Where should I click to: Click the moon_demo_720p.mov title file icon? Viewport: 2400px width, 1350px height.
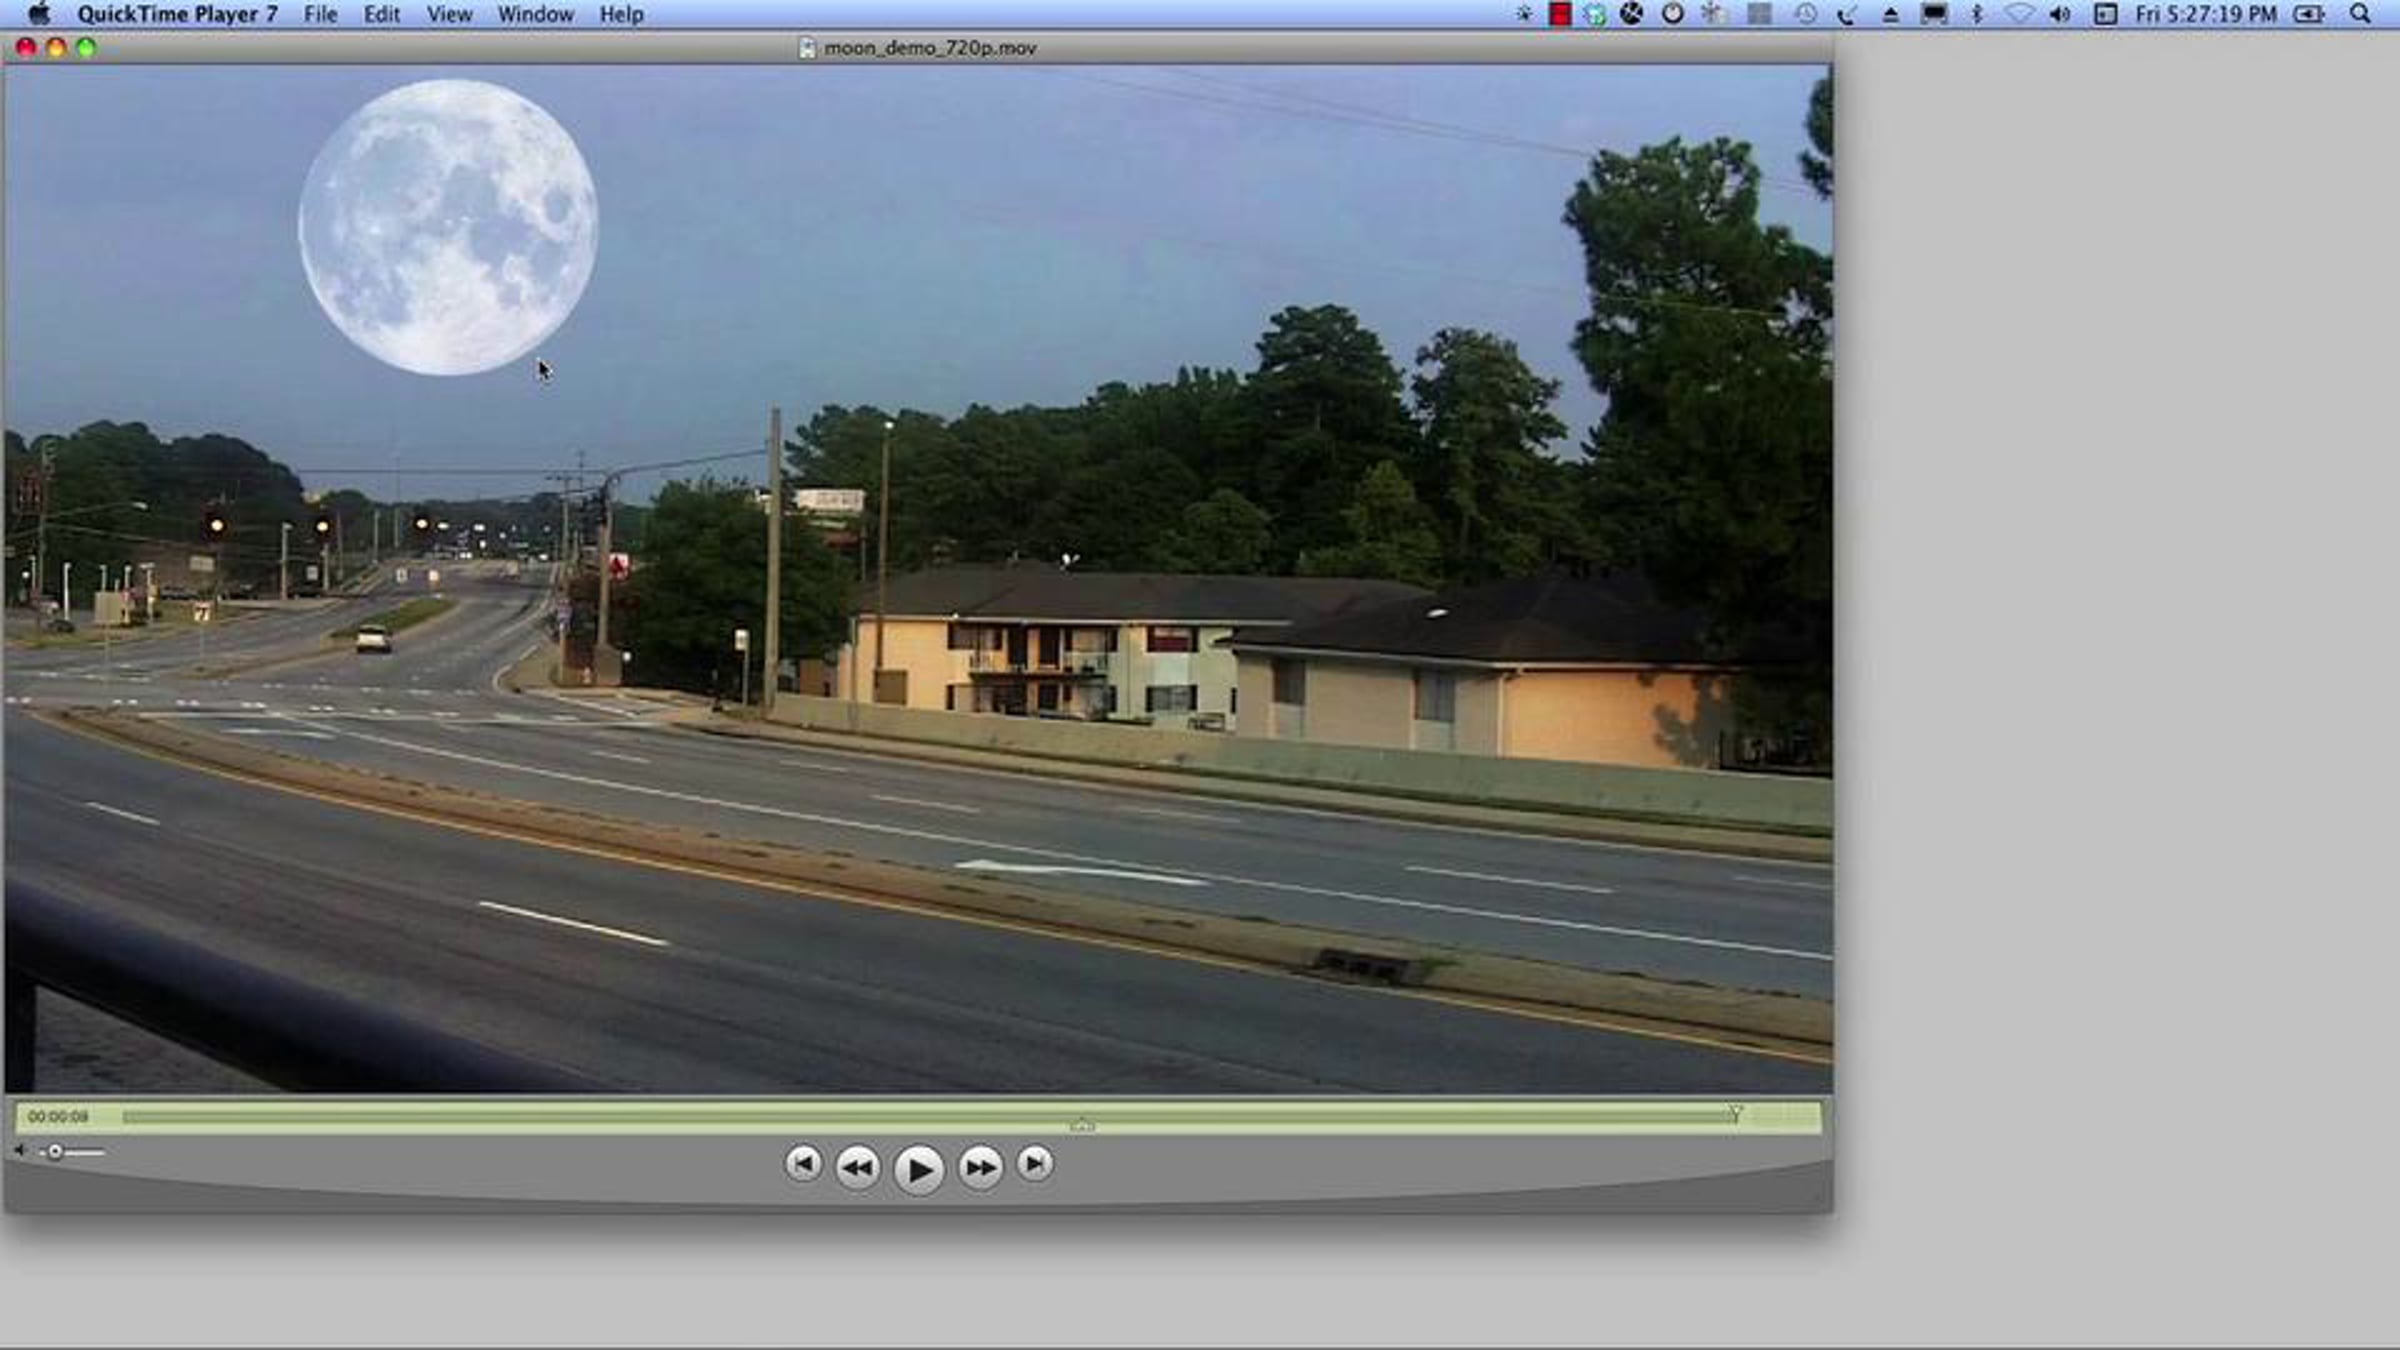pos(807,48)
